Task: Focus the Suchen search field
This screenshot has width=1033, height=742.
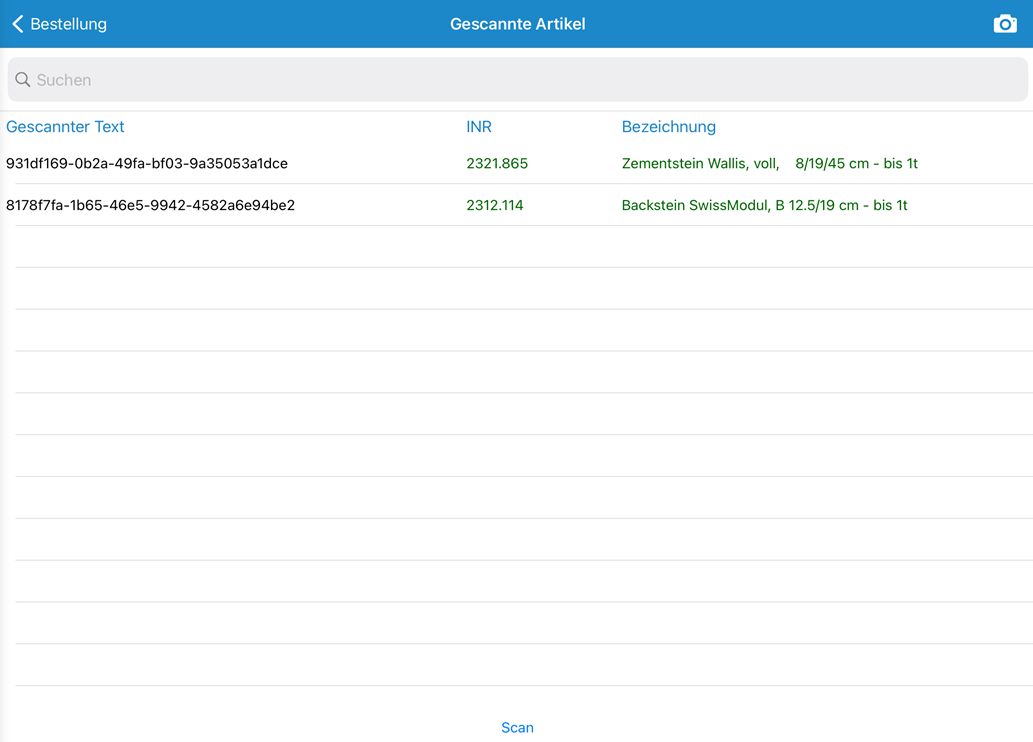Action: (517, 79)
